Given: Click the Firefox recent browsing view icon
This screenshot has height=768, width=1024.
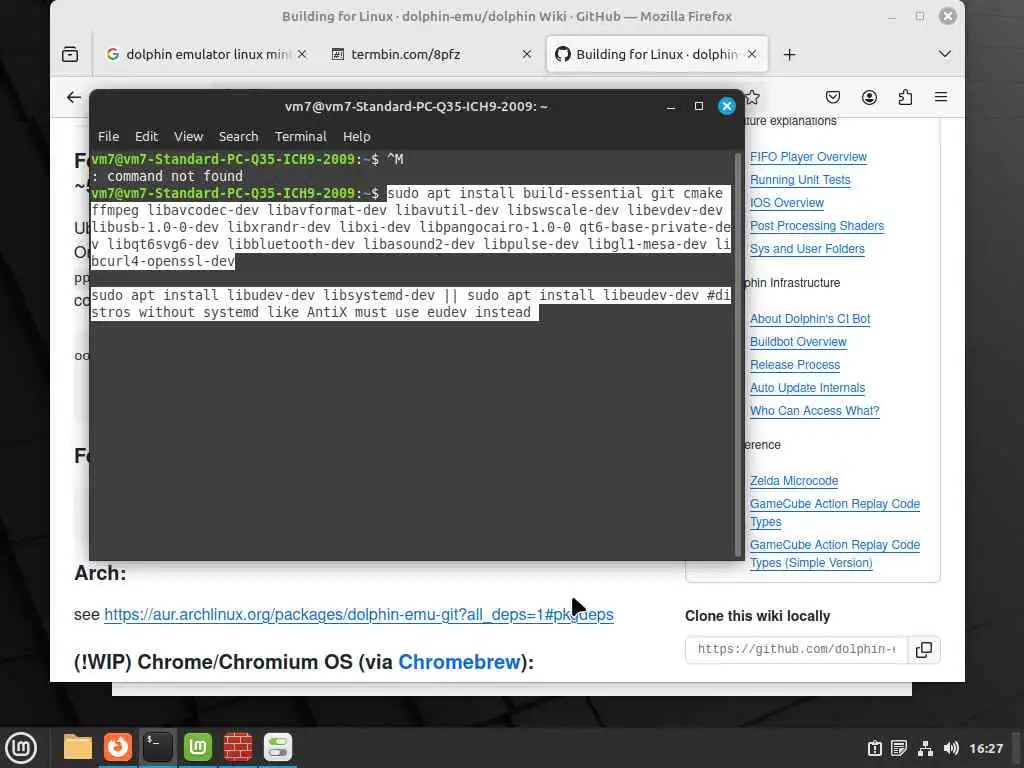Looking at the screenshot, I should pos(70,54).
